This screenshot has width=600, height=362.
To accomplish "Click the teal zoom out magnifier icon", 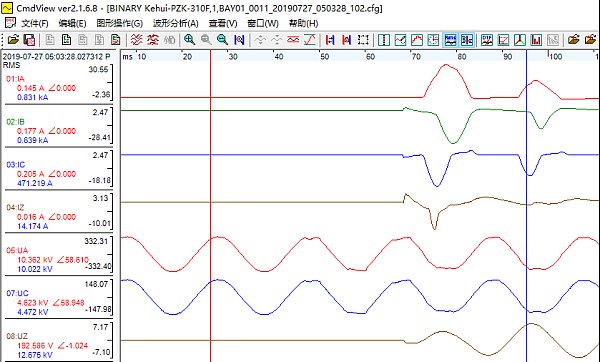I will point(222,39).
